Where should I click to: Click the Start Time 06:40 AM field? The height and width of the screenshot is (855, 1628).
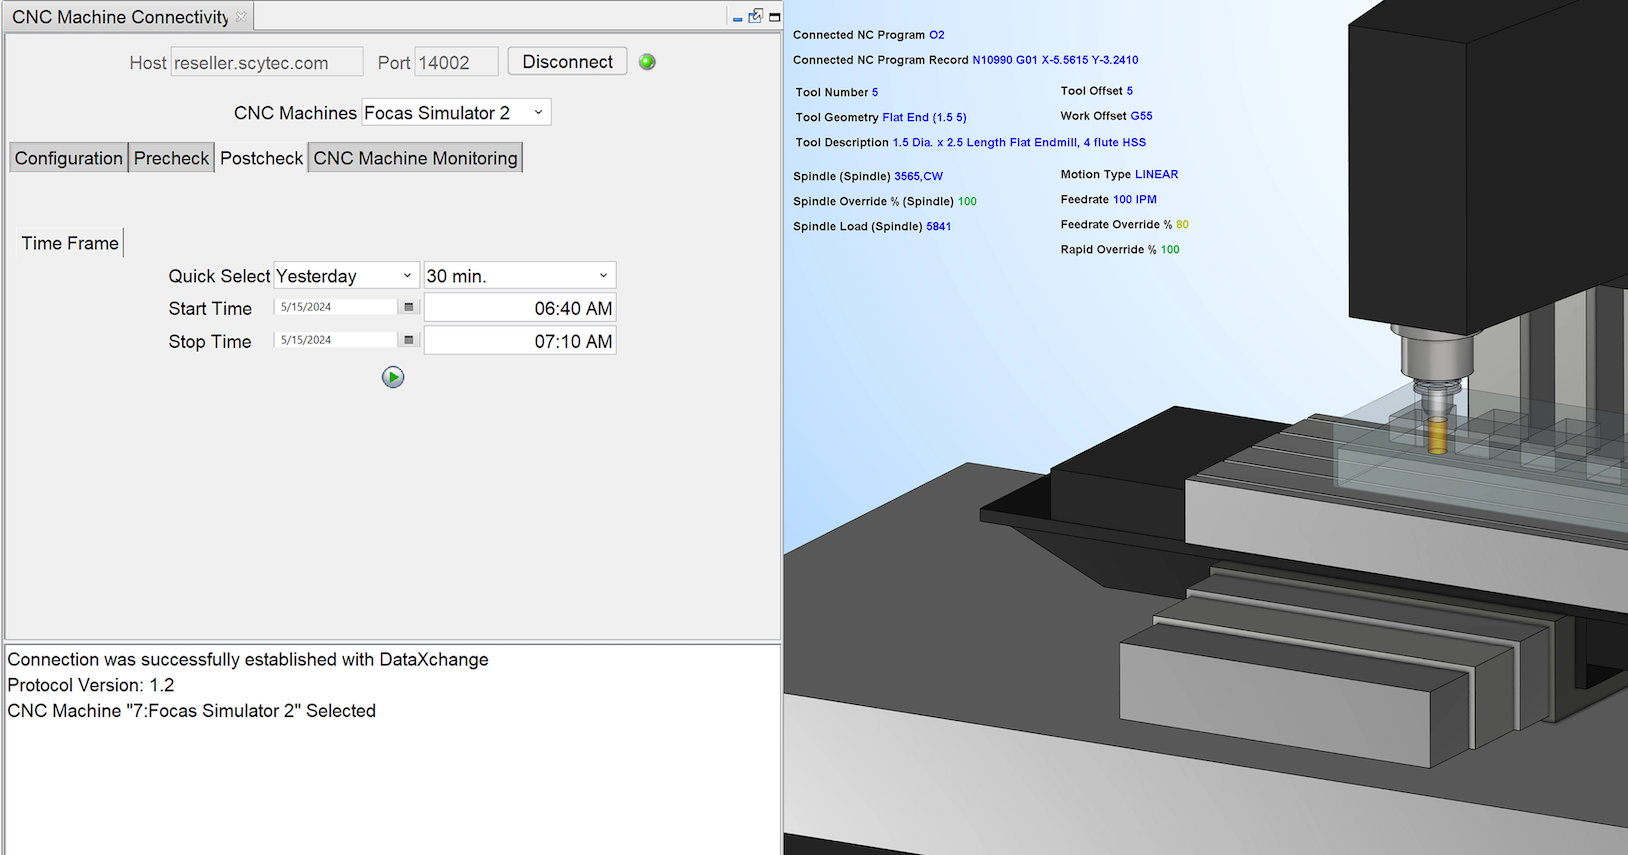click(x=520, y=308)
